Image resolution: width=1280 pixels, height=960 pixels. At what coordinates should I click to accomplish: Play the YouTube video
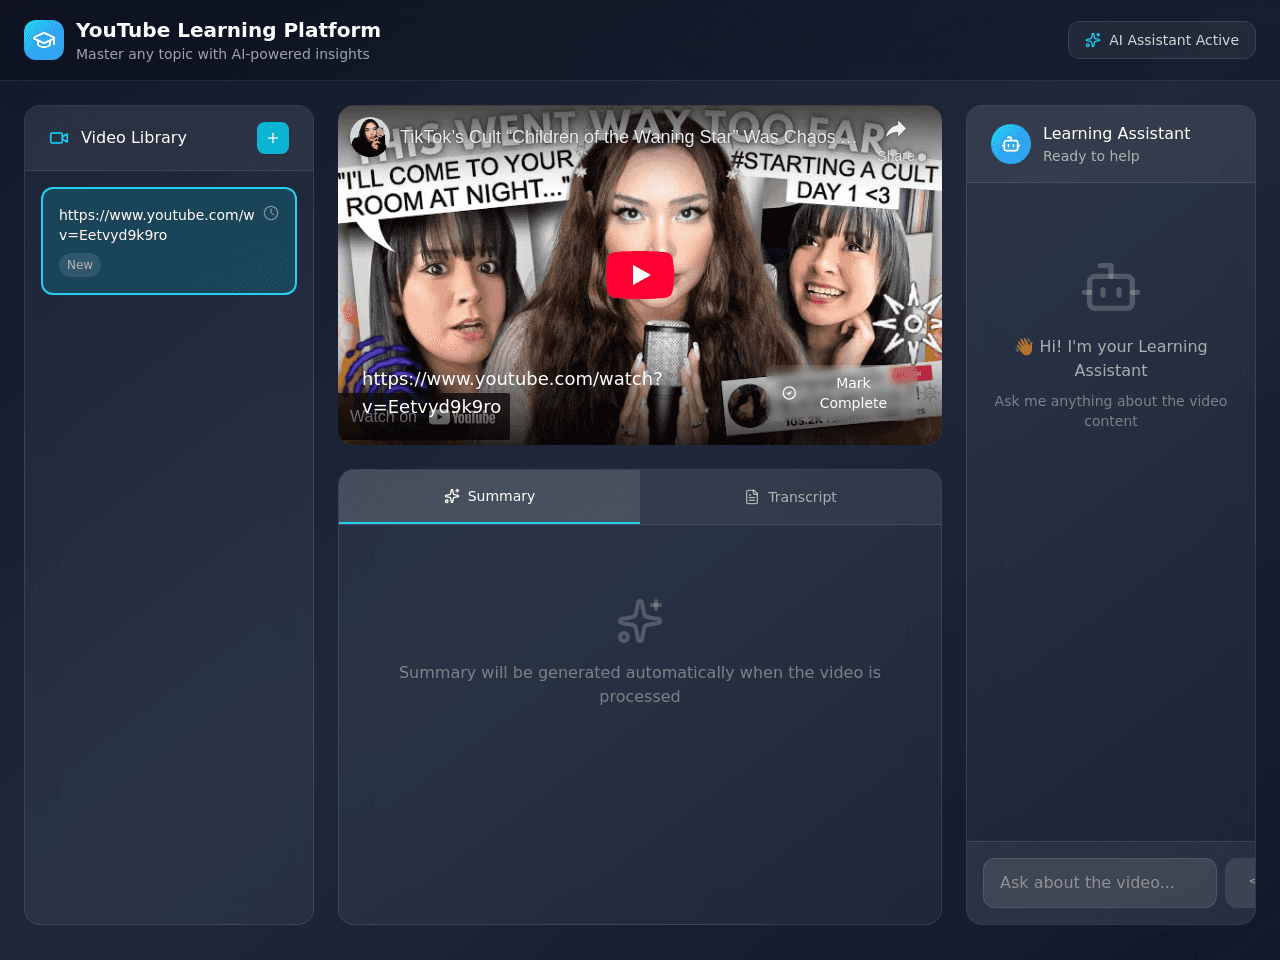(x=640, y=275)
